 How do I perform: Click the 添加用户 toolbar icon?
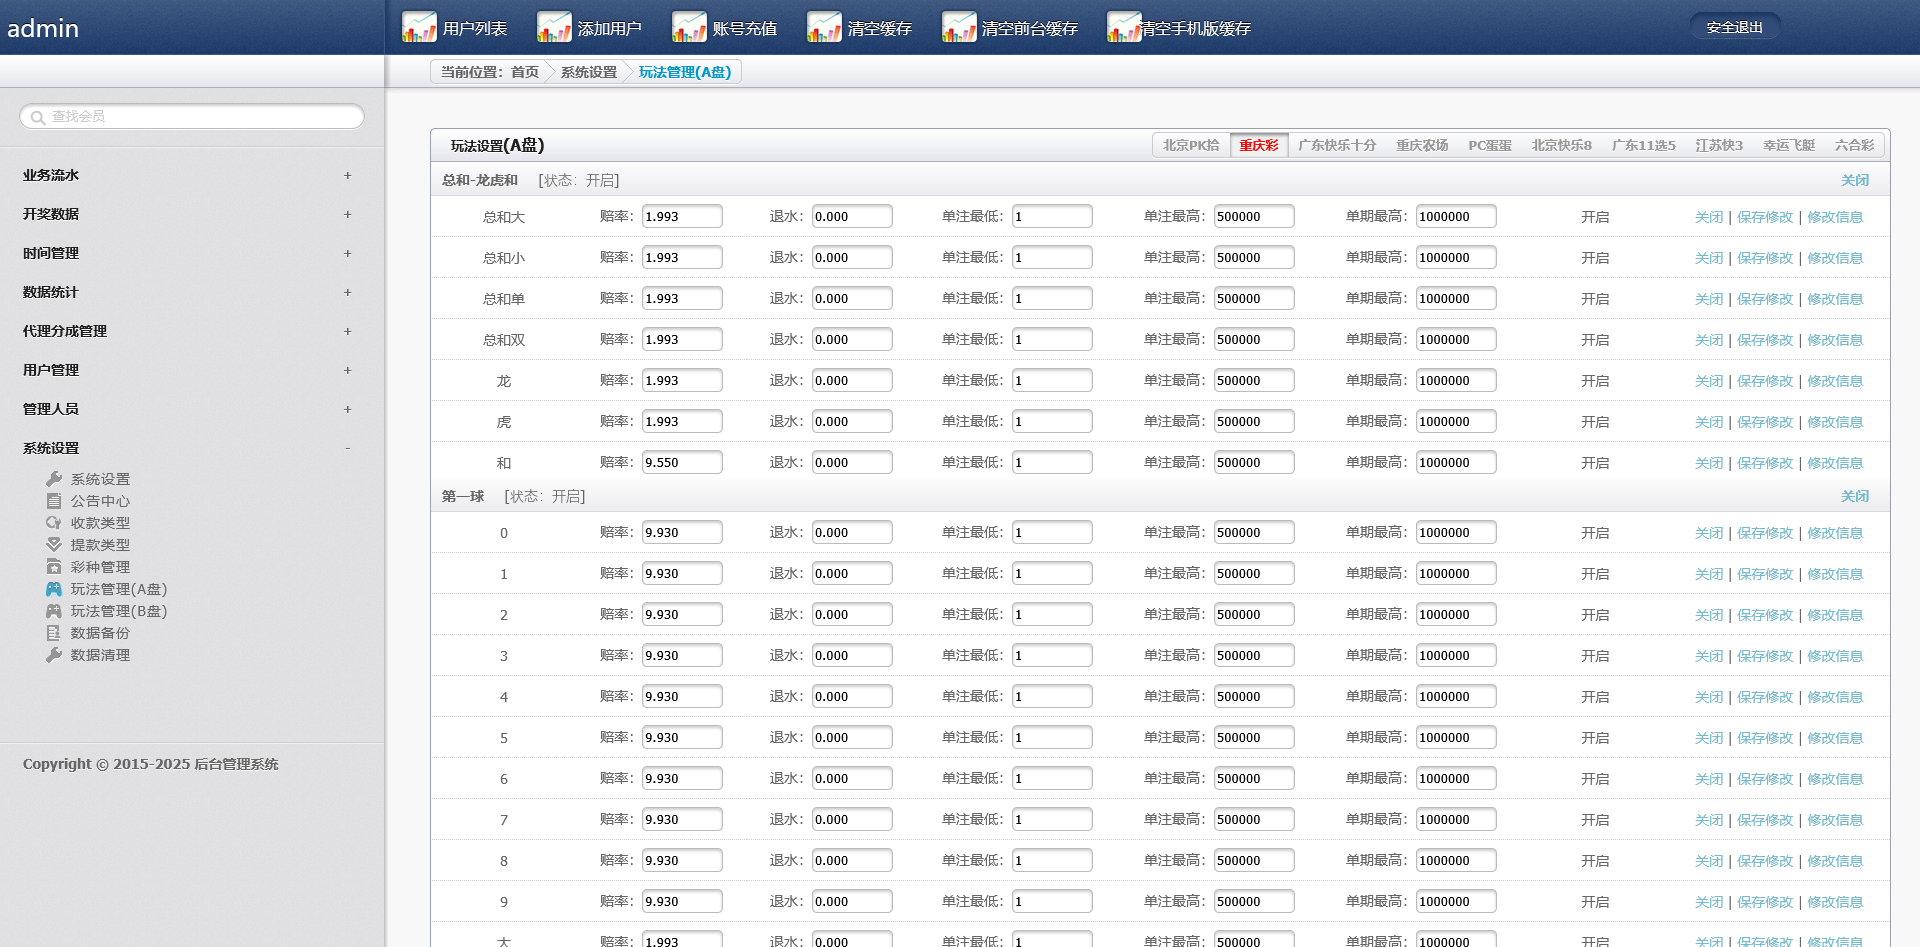coord(554,27)
